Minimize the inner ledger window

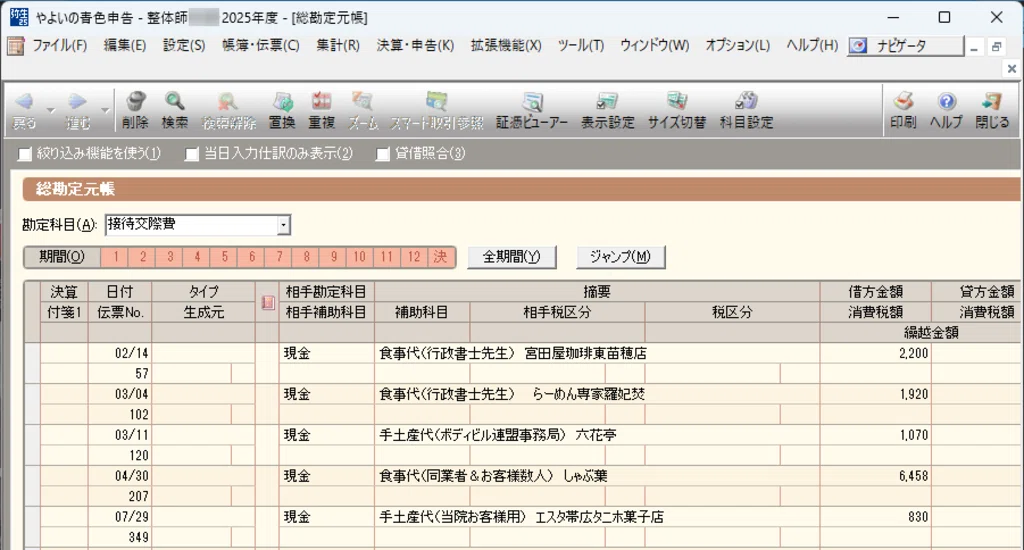coord(974,47)
